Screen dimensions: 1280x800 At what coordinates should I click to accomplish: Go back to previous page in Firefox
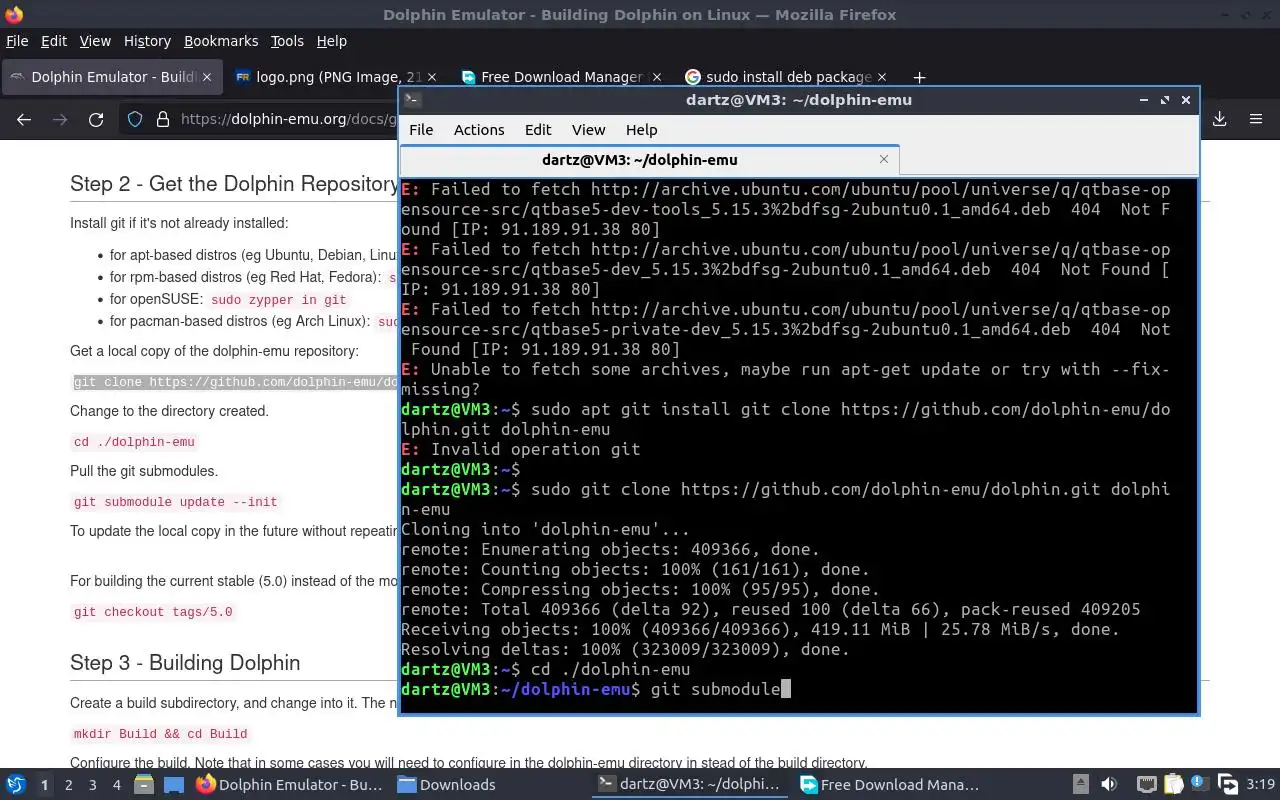(x=24, y=119)
